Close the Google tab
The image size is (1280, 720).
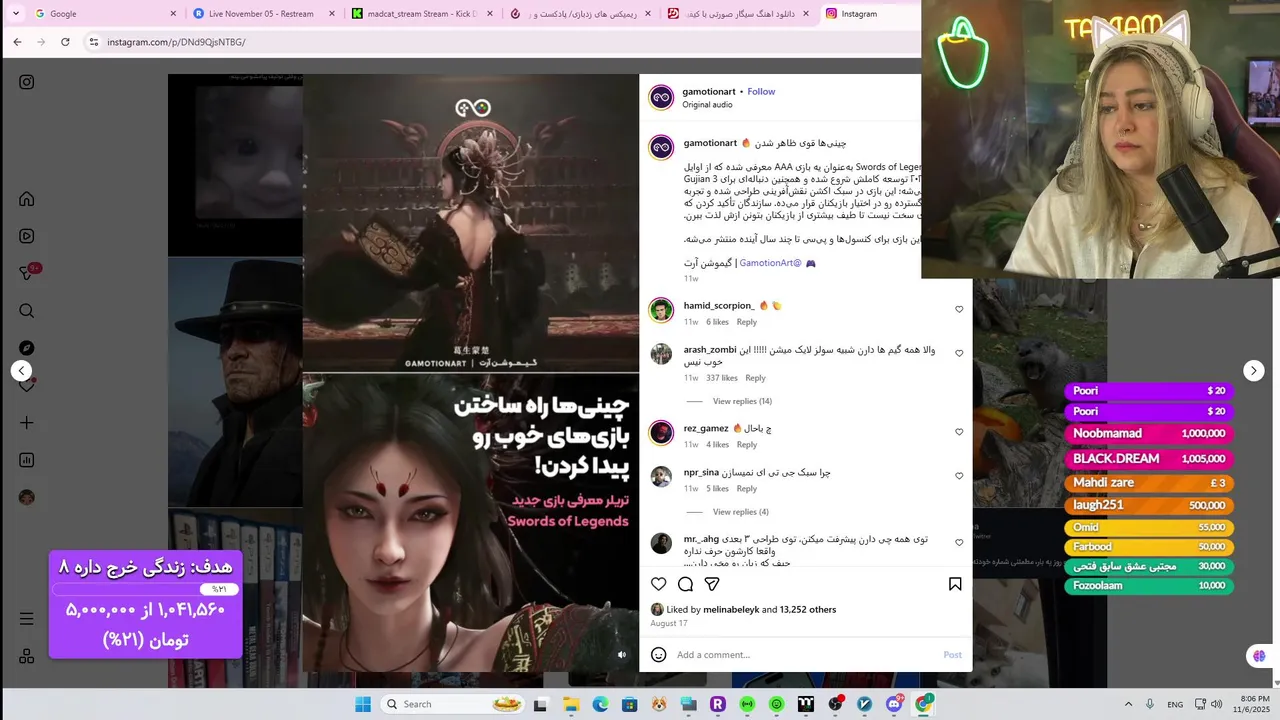173,14
